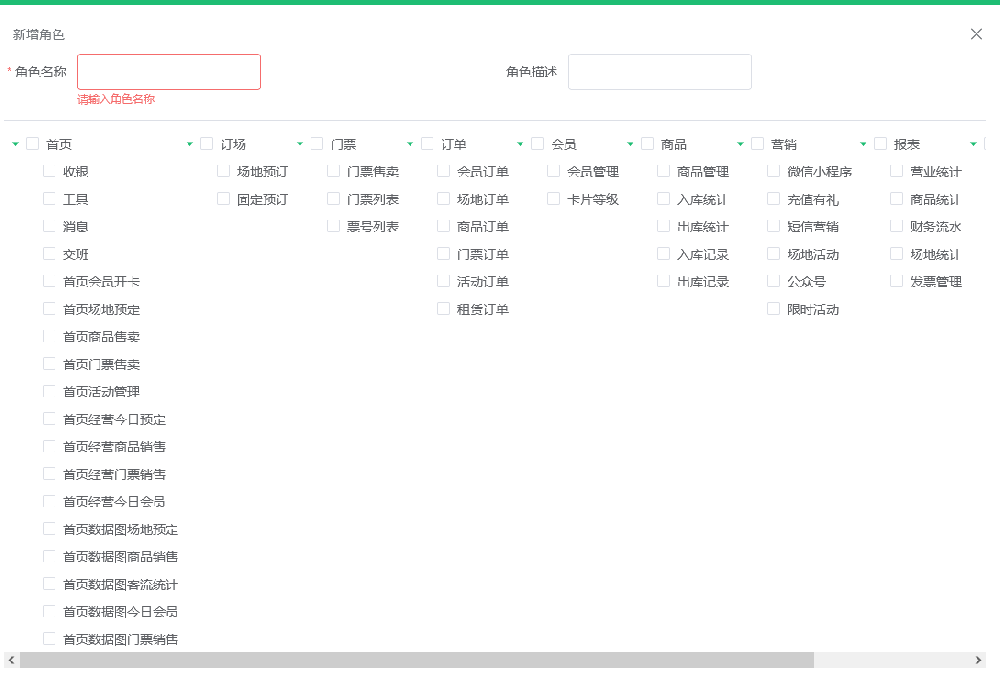Click the 限时活动 tree item label
Viewport: 1000px width, 673px height.
point(812,309)
